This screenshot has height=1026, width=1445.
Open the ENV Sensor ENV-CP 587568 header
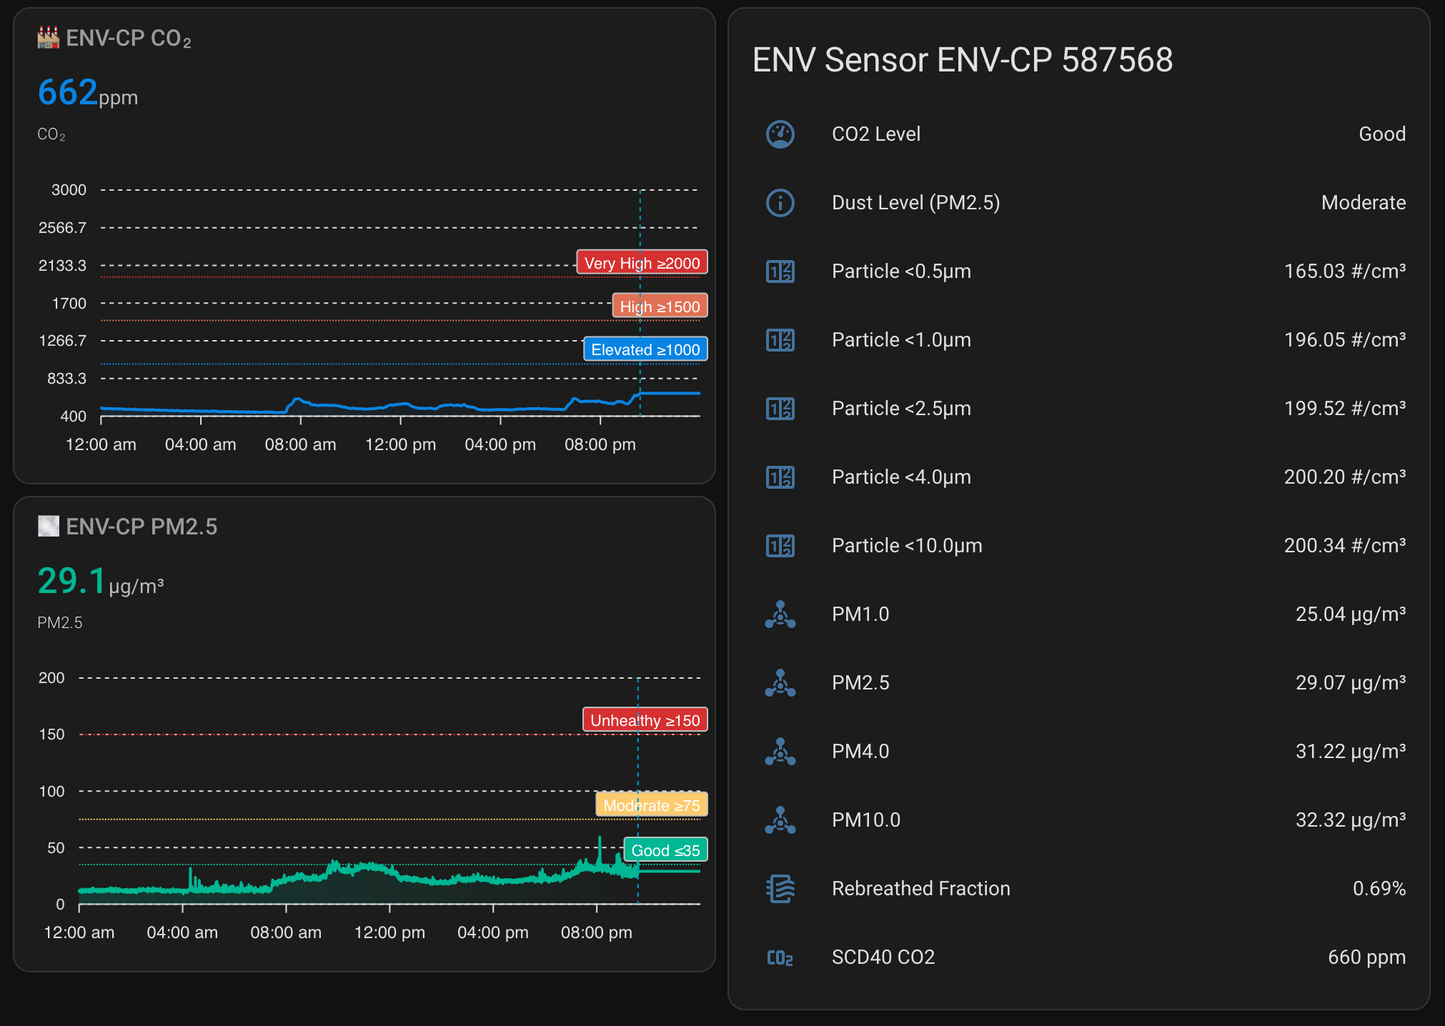tap(962, 59)
